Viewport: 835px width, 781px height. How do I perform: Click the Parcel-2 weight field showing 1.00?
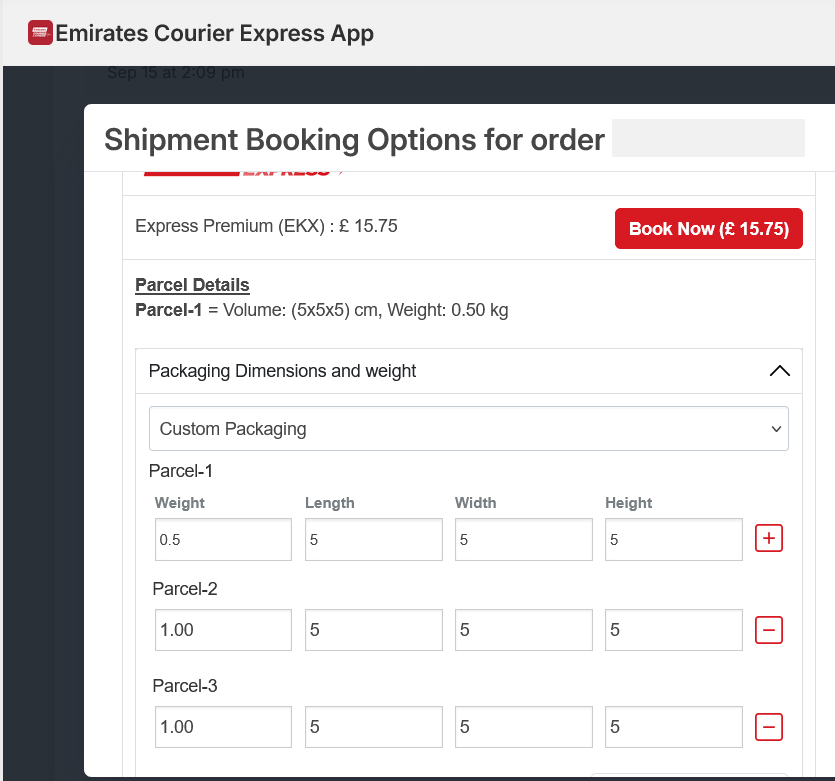223,630
